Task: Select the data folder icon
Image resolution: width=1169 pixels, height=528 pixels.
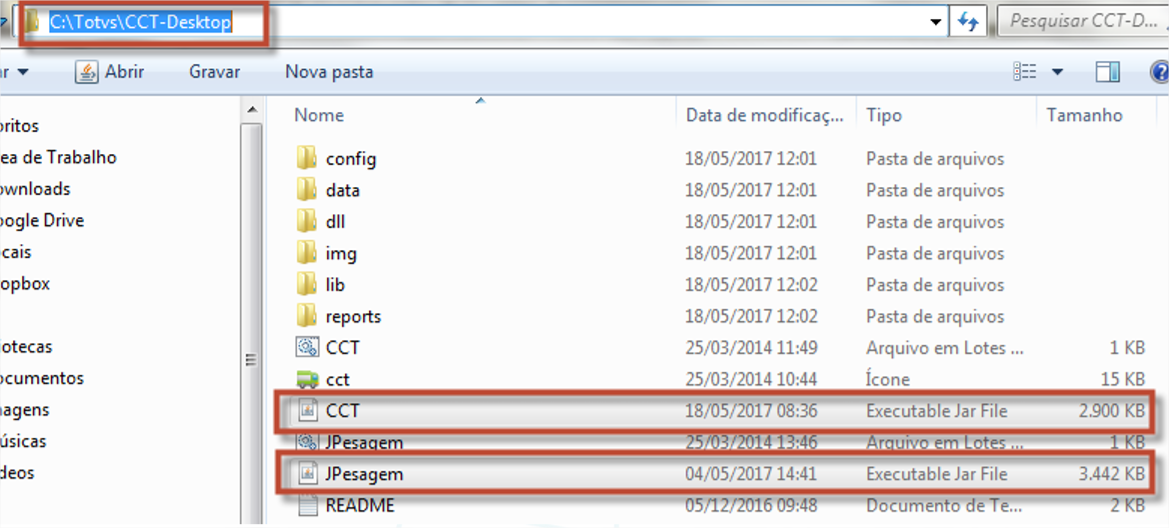Action: click(306, 189)
